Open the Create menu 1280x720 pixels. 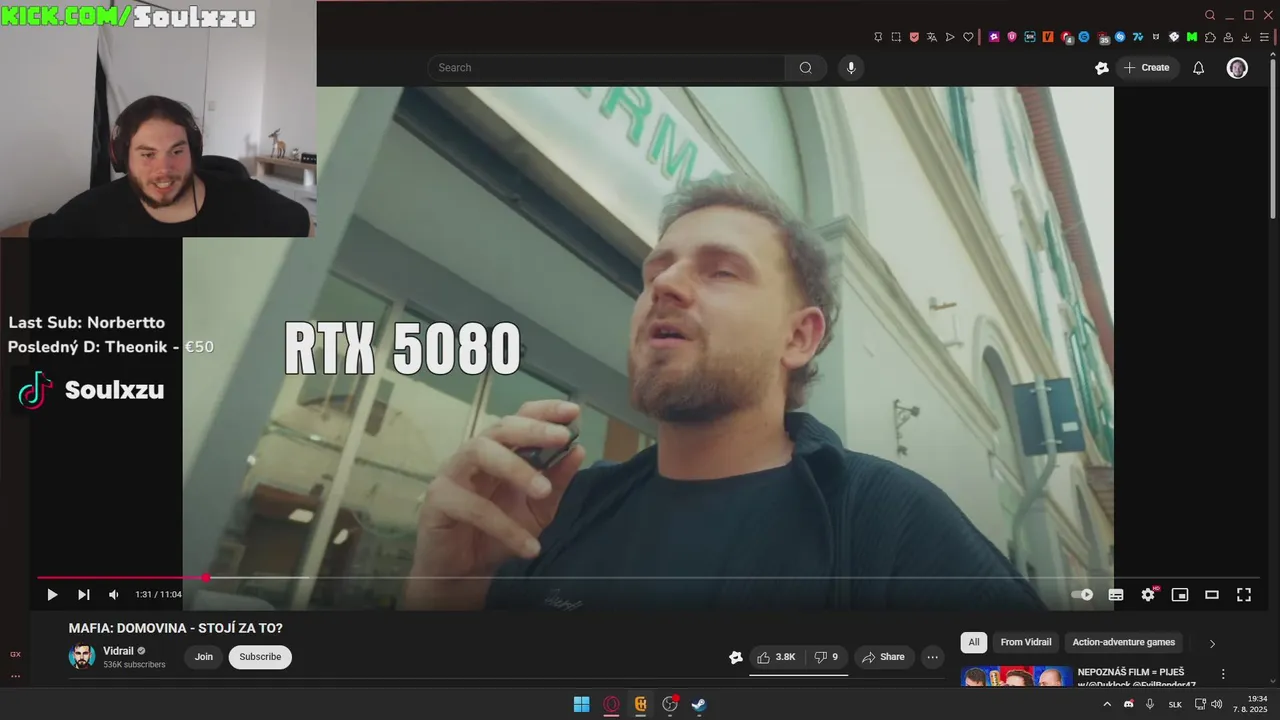click(x=1147, y=67)
